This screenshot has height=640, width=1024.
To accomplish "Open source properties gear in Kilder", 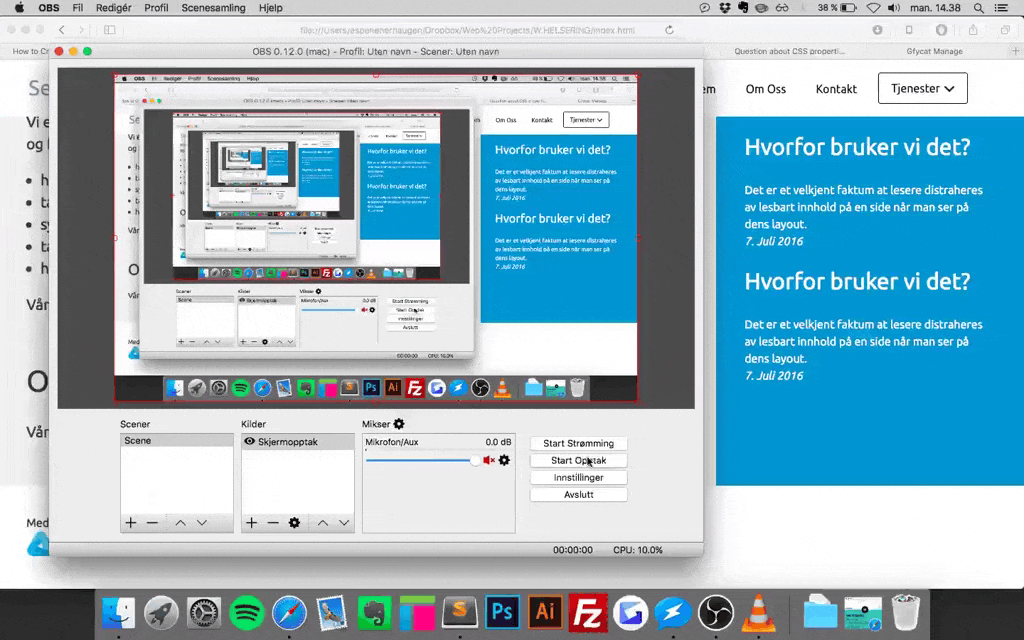I will pos(294,523).
